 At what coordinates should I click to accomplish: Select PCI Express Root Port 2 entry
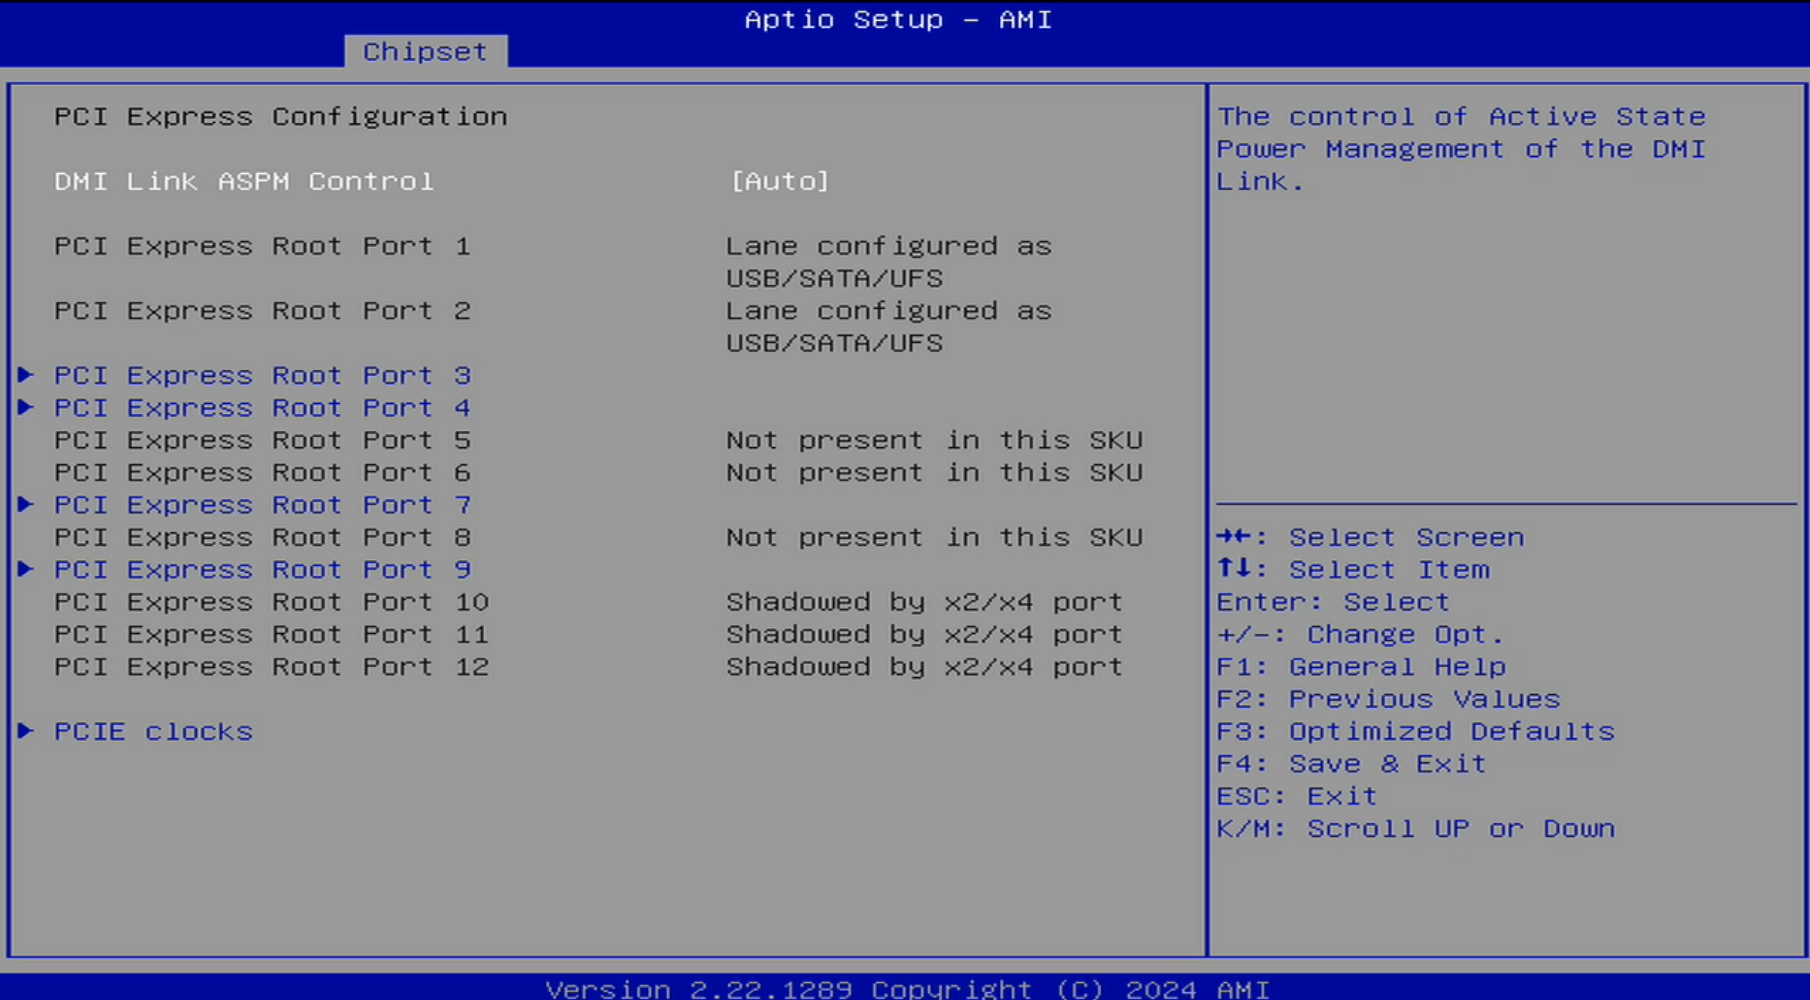coord(262,311)
